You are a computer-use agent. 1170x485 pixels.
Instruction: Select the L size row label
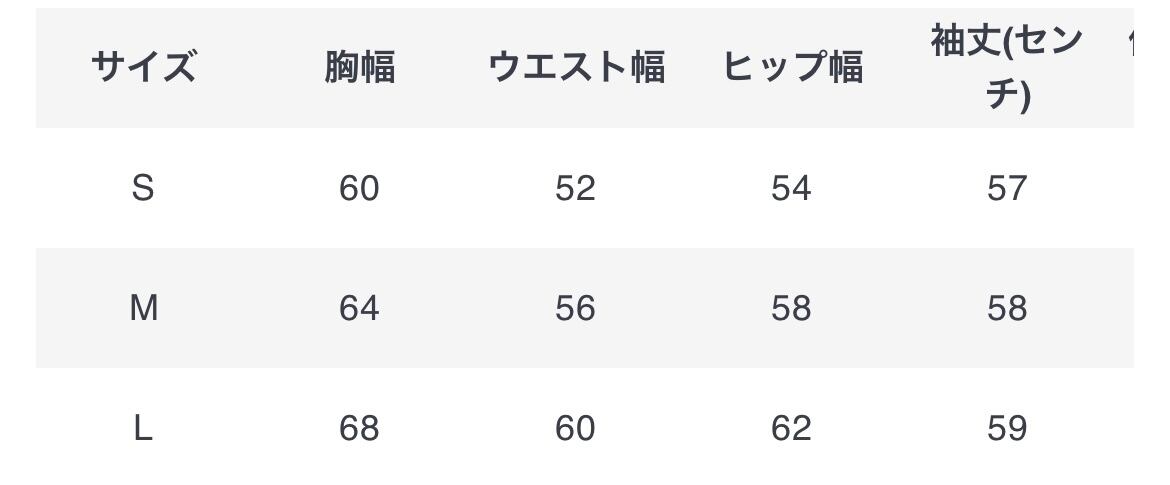click(x=143, y=428)
